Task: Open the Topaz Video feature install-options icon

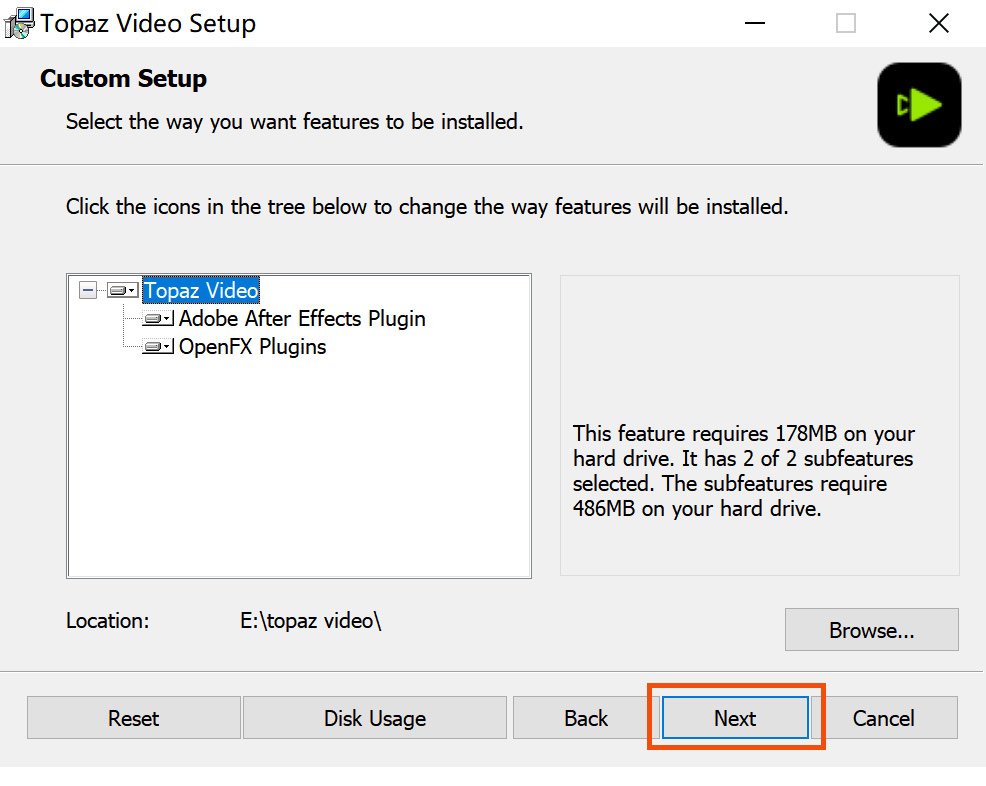Action: pos(123,291)
